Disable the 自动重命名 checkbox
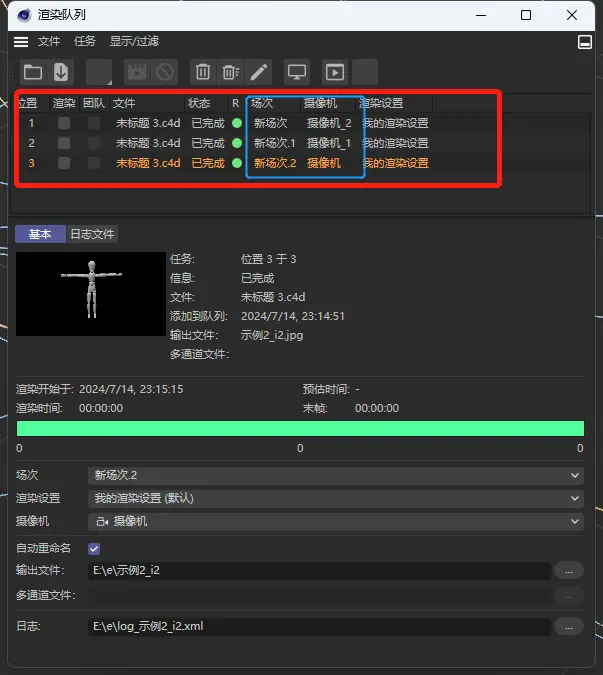 tap(94, 548)
